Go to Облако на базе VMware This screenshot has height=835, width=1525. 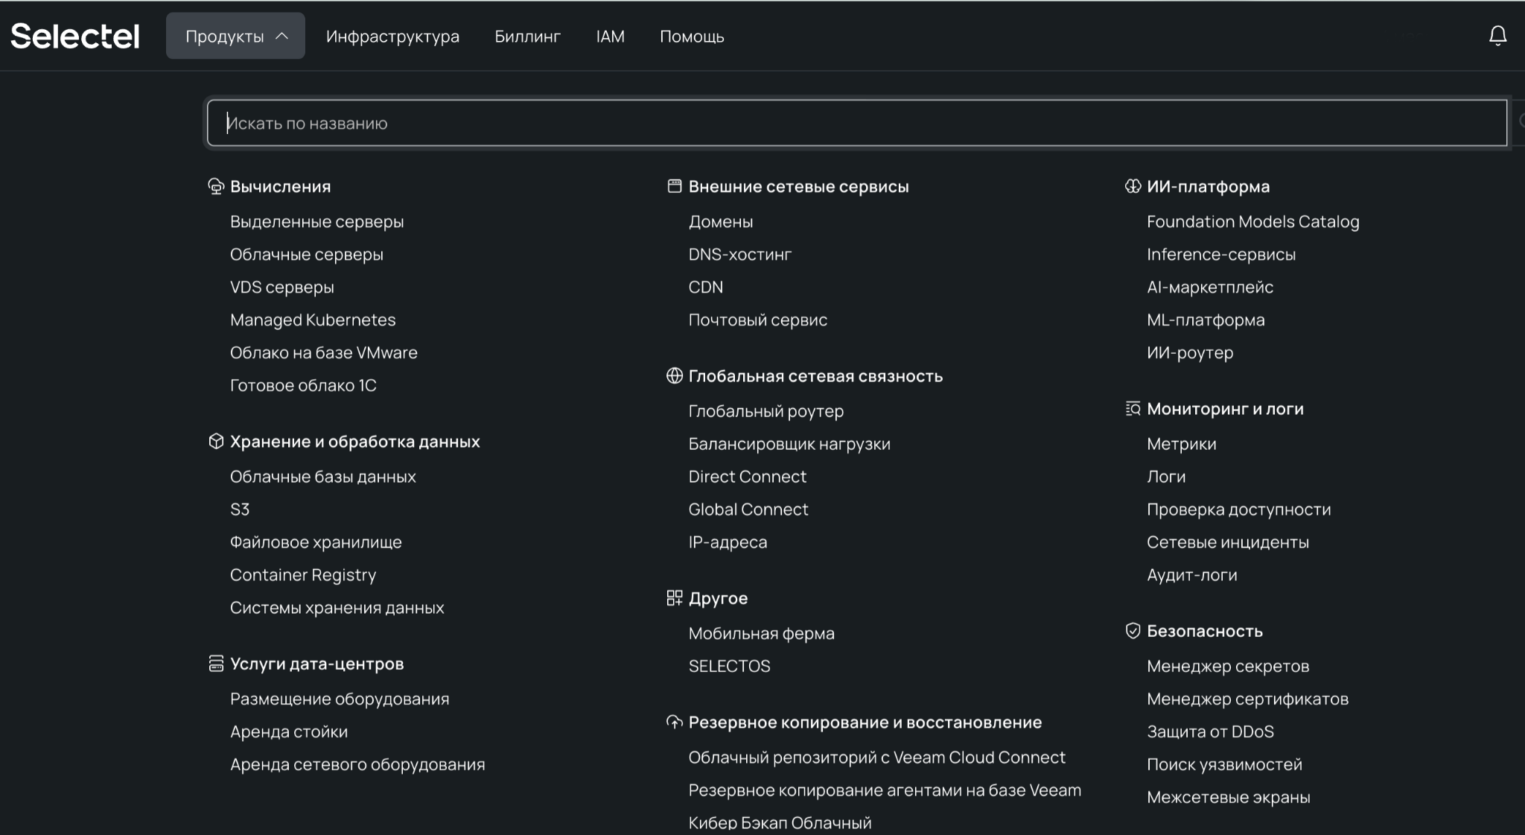point(324,352)
